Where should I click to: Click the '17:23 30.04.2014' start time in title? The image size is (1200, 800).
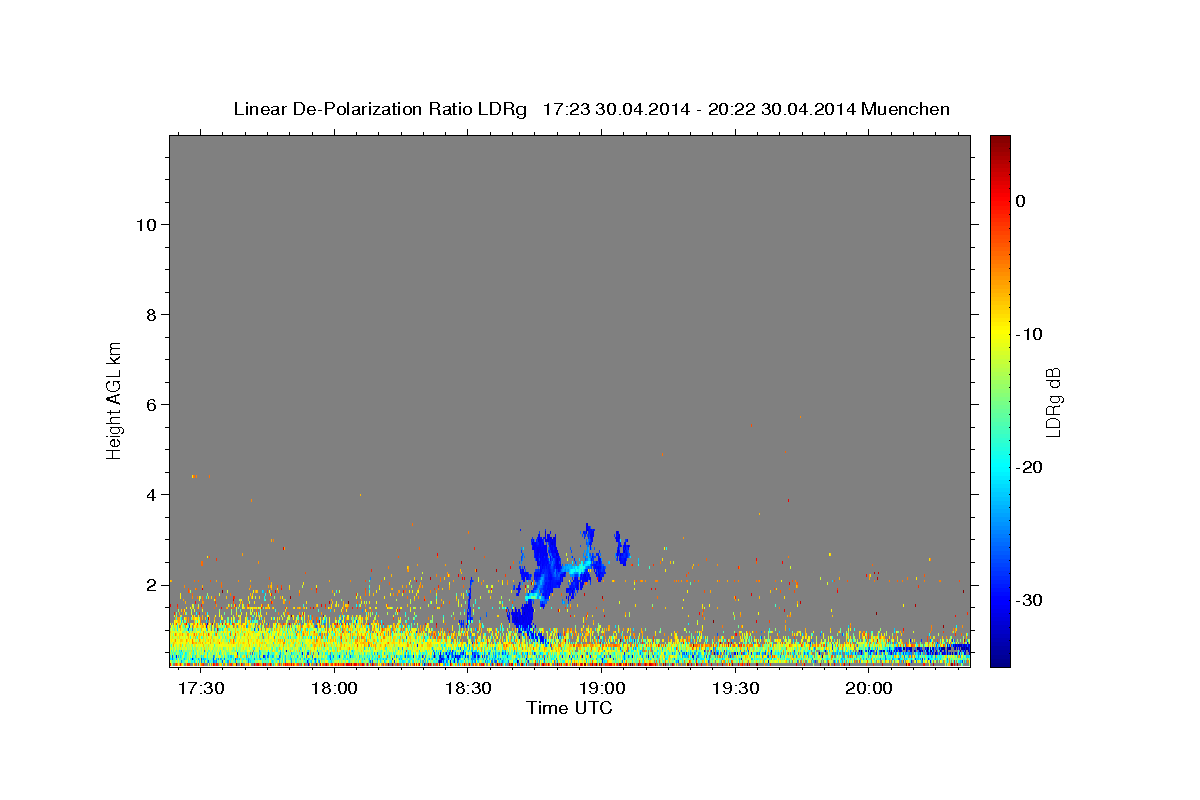click(616, 109)
